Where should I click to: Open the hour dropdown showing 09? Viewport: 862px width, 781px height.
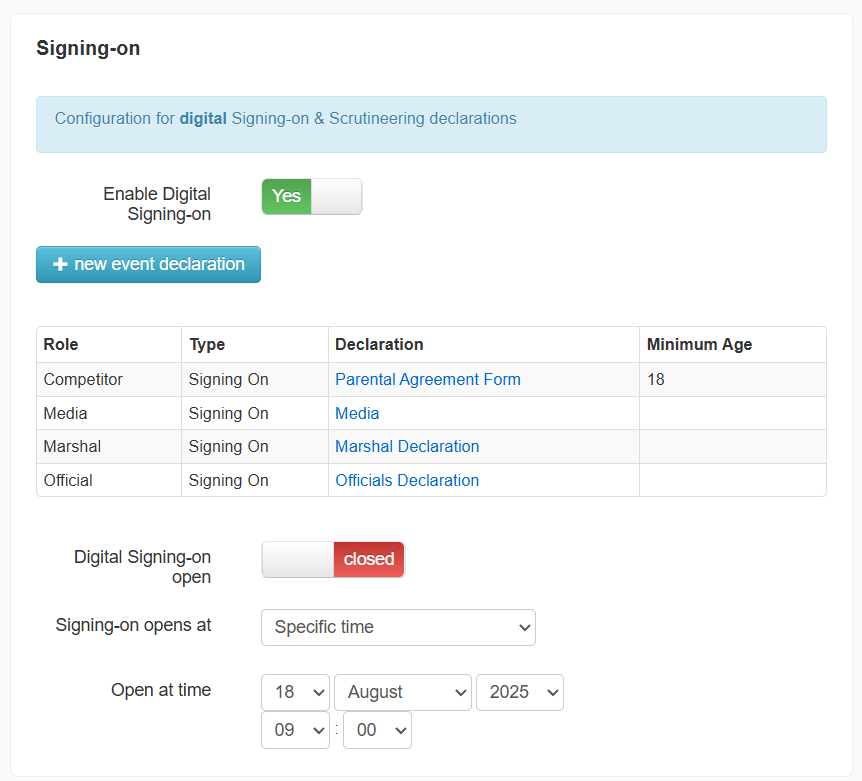click(295, 730)
